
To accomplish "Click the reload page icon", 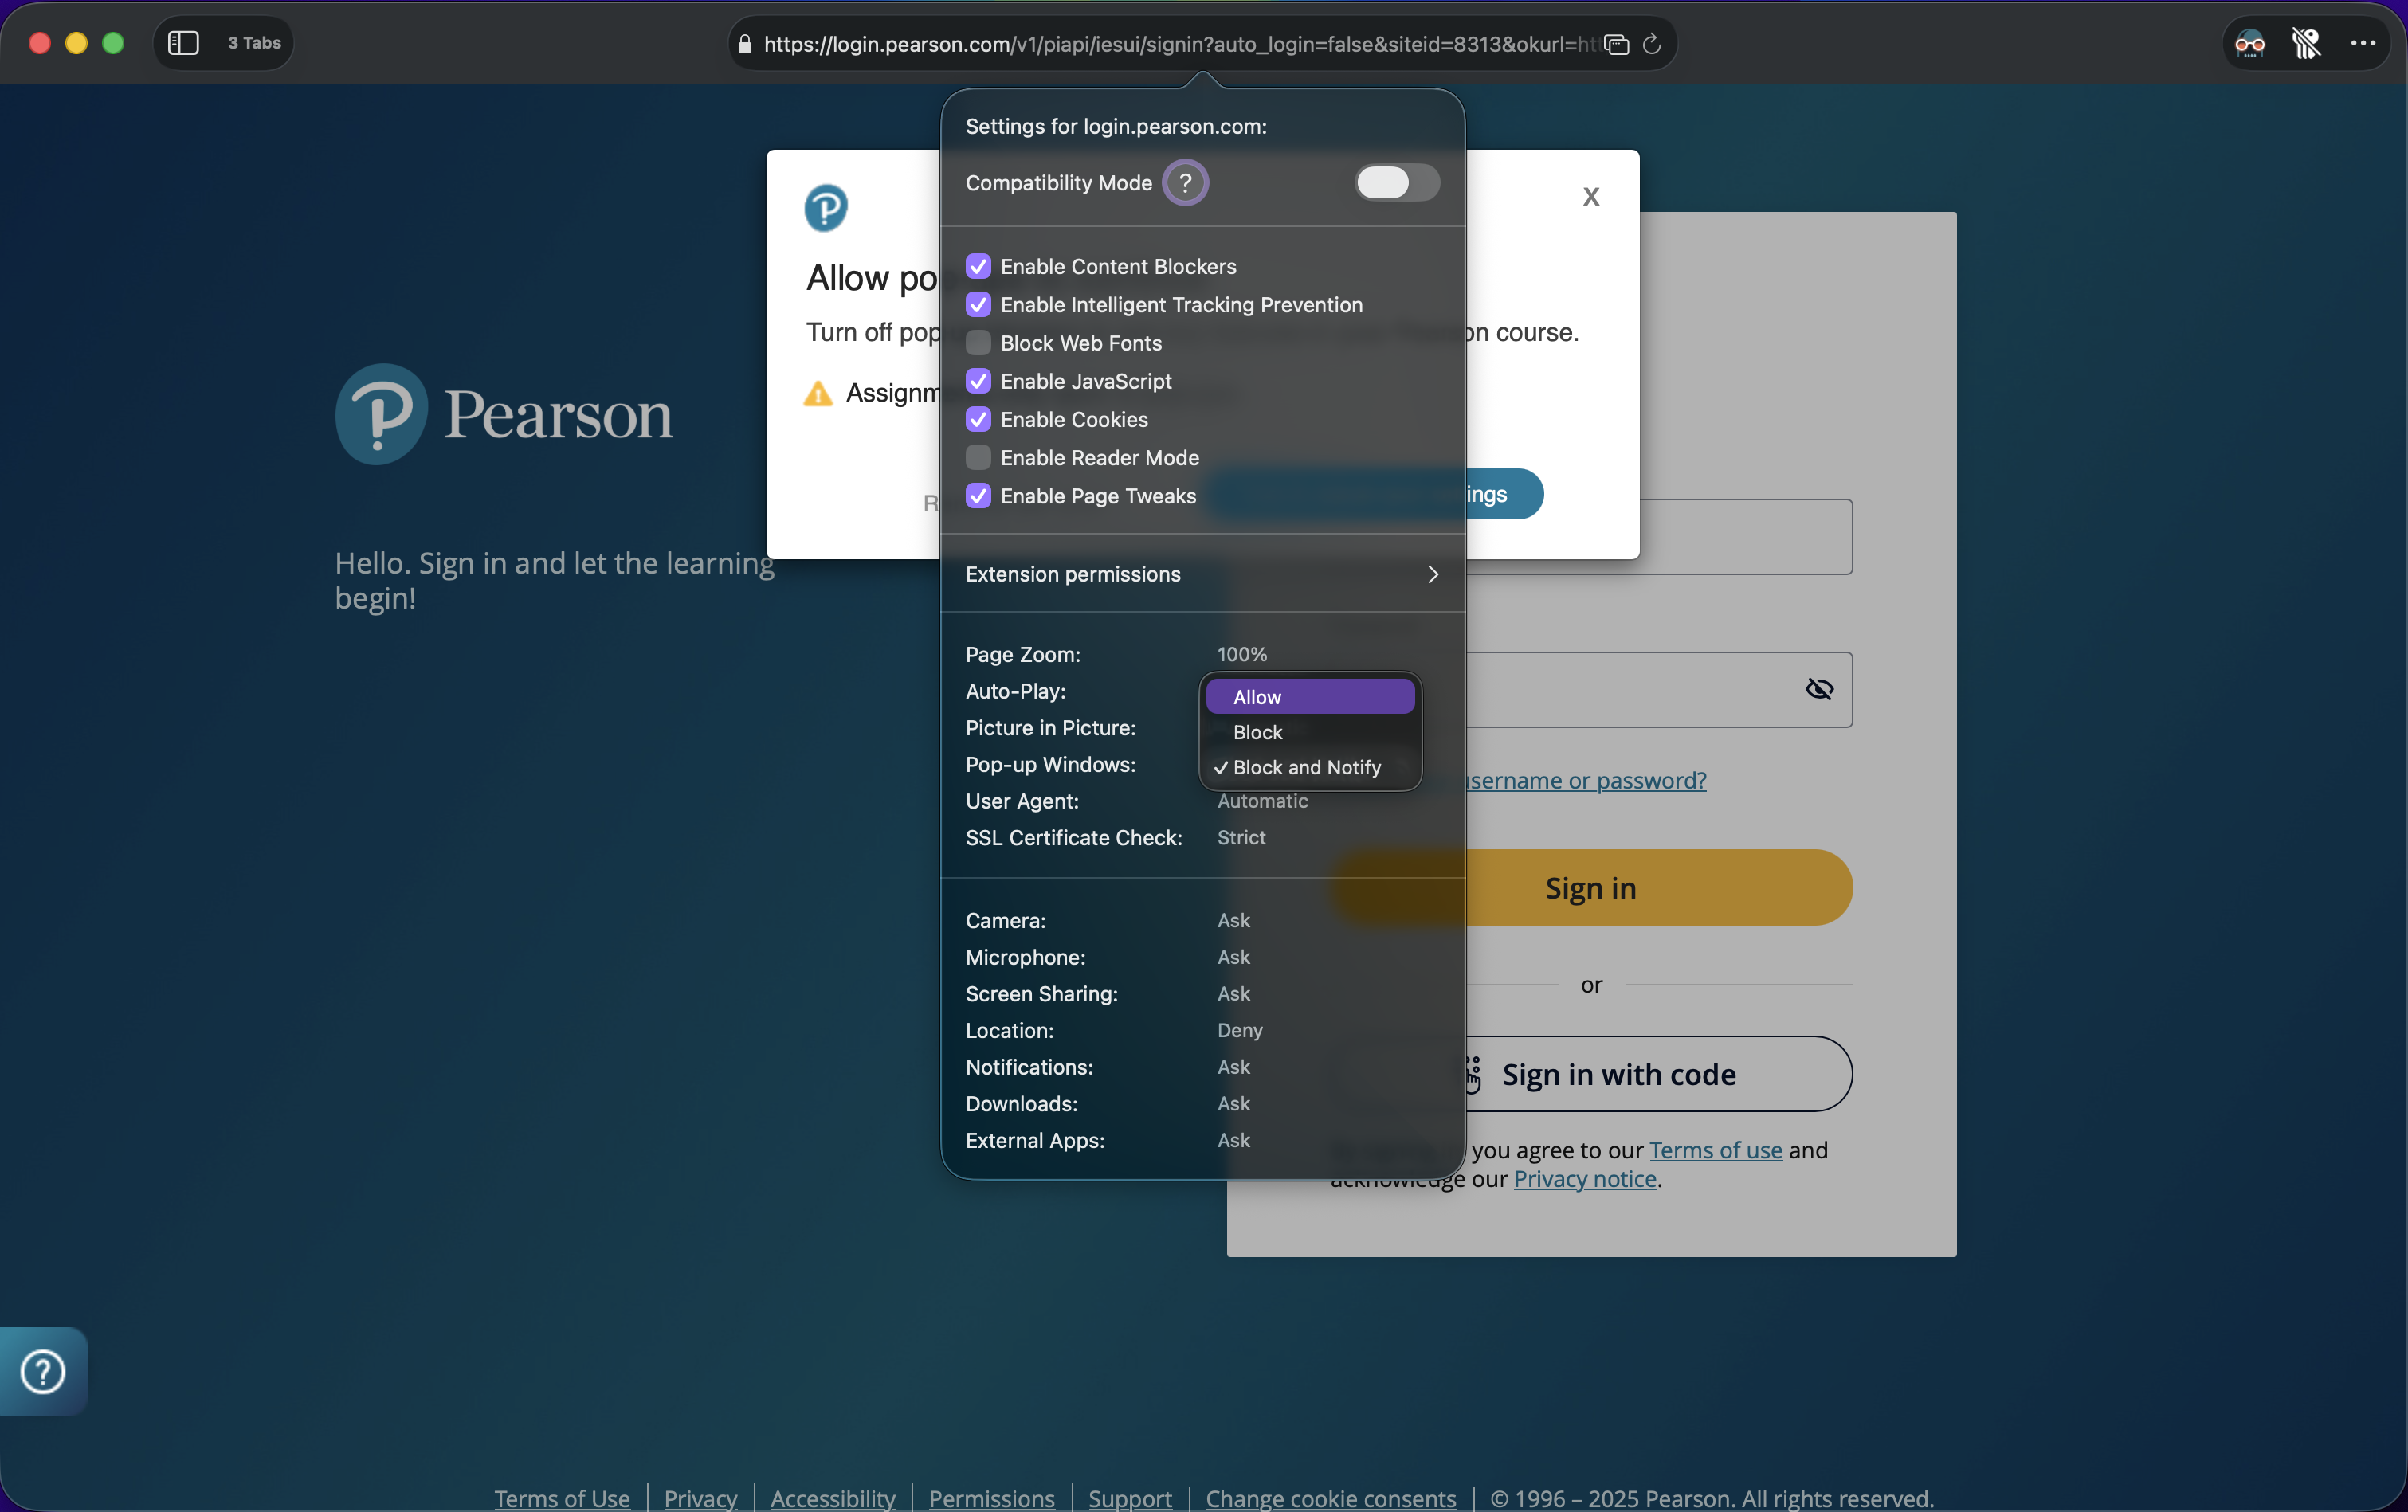I will pyautogui.click(x=1652, y=44).
